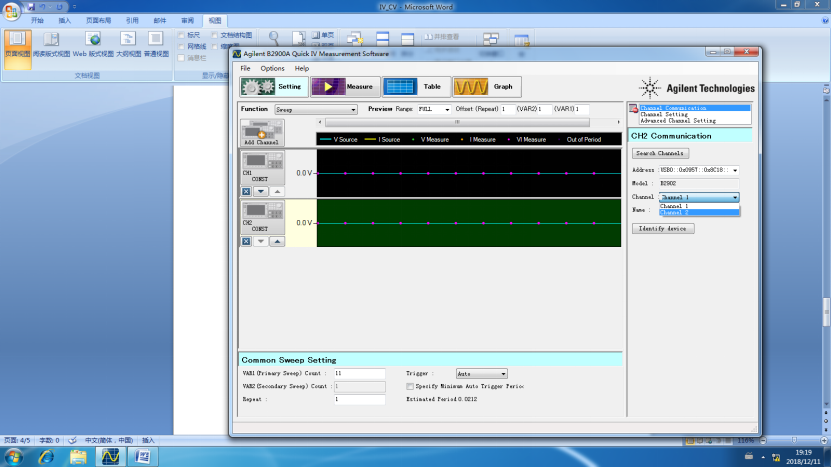Remove CH1 using its X button
Image resolution: width=831 pixels, height=468 pixels.
(x=246, y=191)
